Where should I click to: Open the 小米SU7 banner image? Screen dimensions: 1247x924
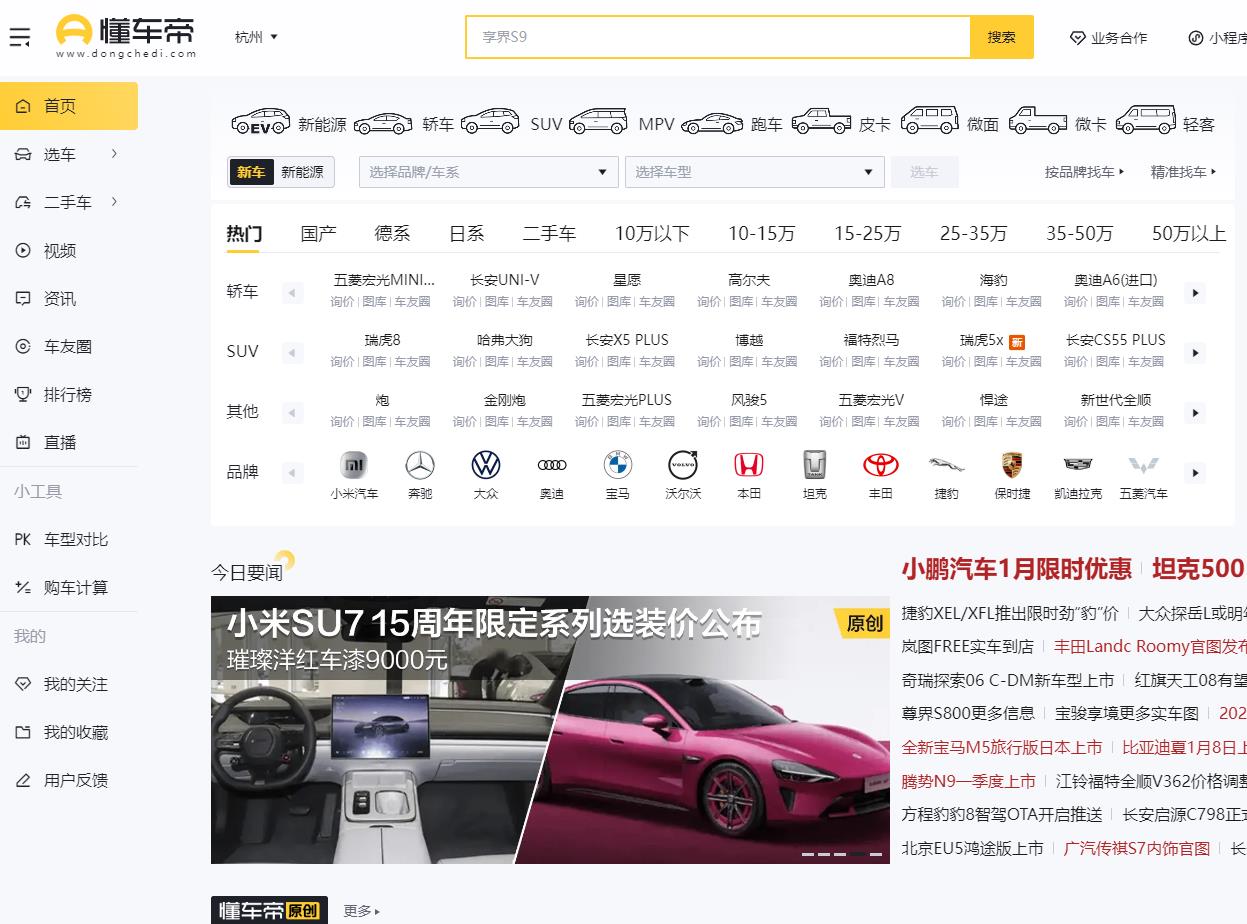550,730
